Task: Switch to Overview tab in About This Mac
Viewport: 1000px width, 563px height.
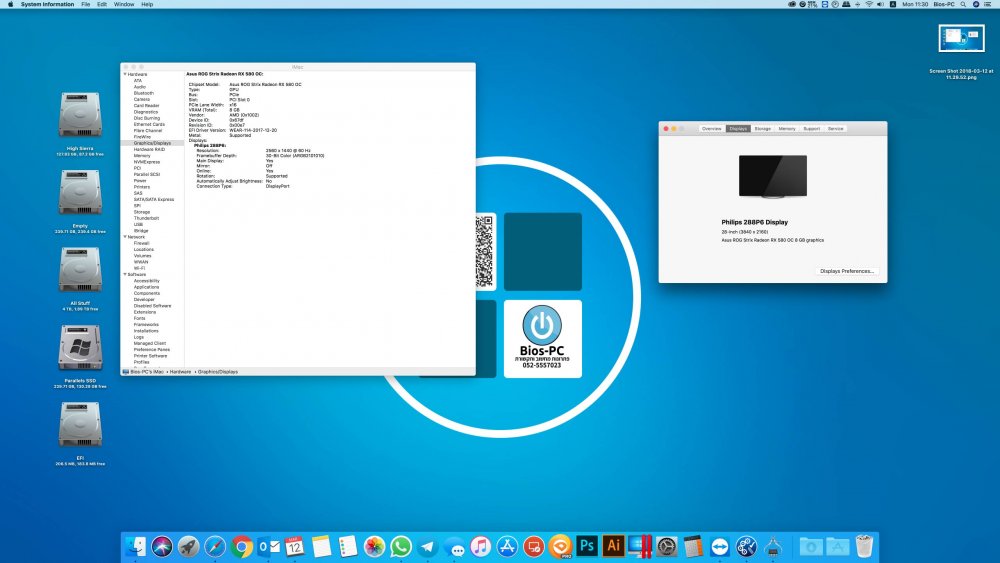Action: 712,129
